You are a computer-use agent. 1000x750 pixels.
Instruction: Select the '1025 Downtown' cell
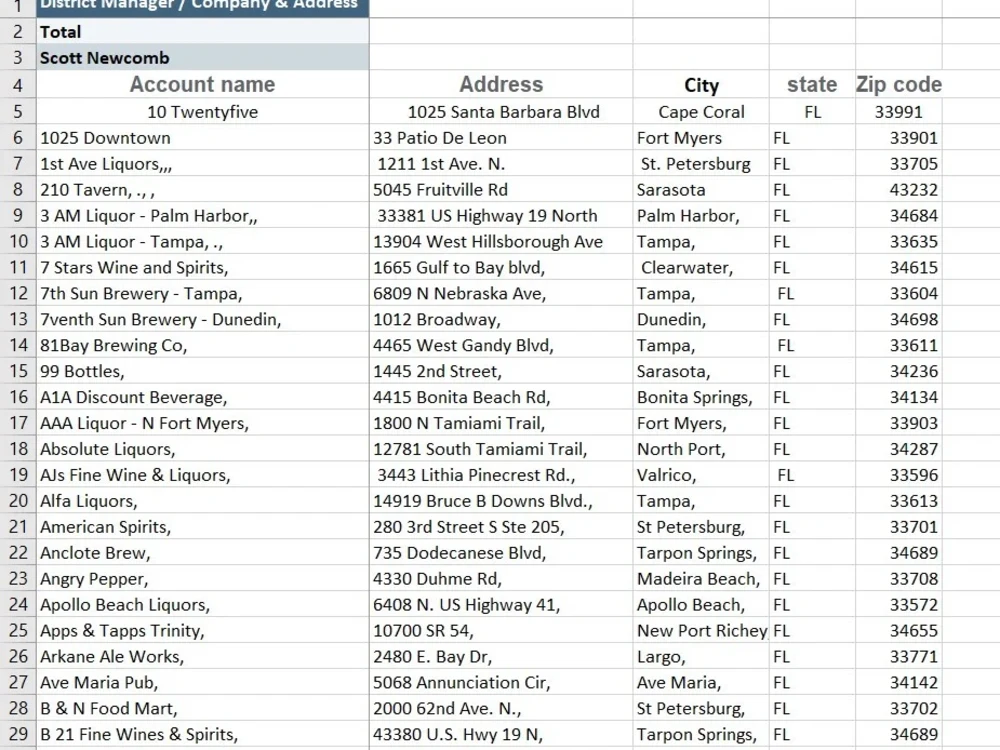202,138
